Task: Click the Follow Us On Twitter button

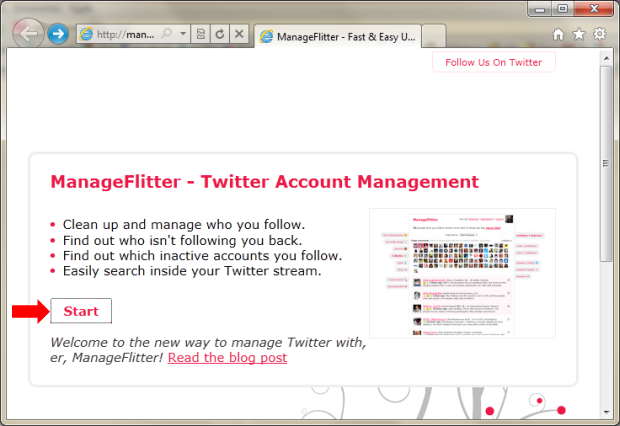Action: pyautogui.click(x=494, y=62)
